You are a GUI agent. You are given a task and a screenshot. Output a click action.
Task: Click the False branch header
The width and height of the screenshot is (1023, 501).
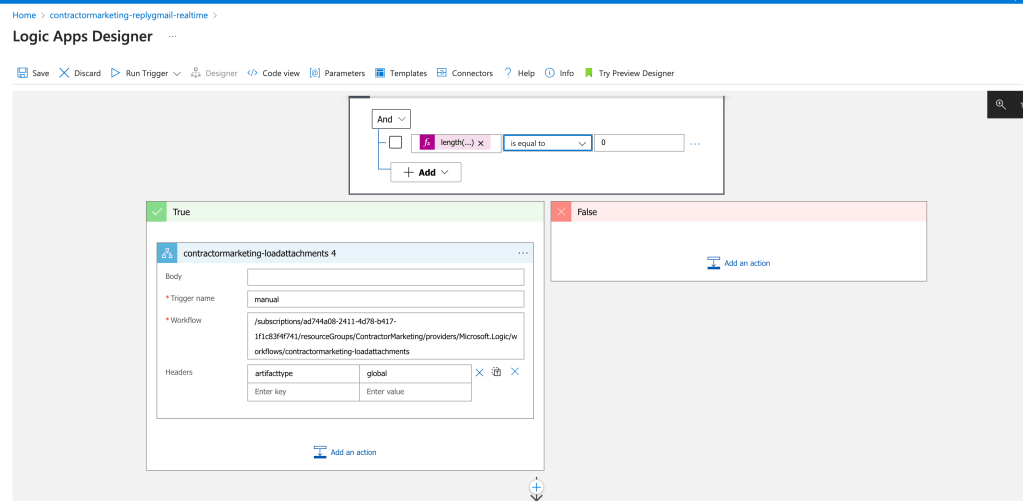739,212
